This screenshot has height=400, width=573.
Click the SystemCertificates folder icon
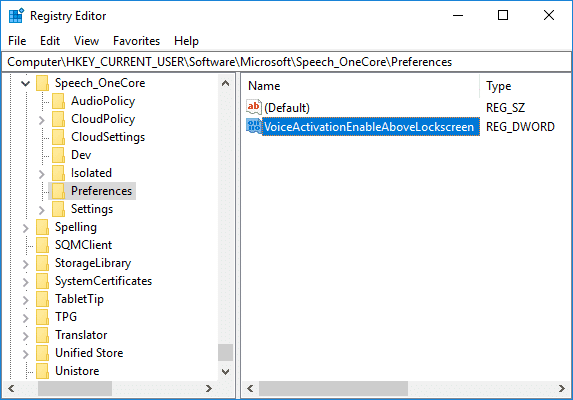point(42,281)
